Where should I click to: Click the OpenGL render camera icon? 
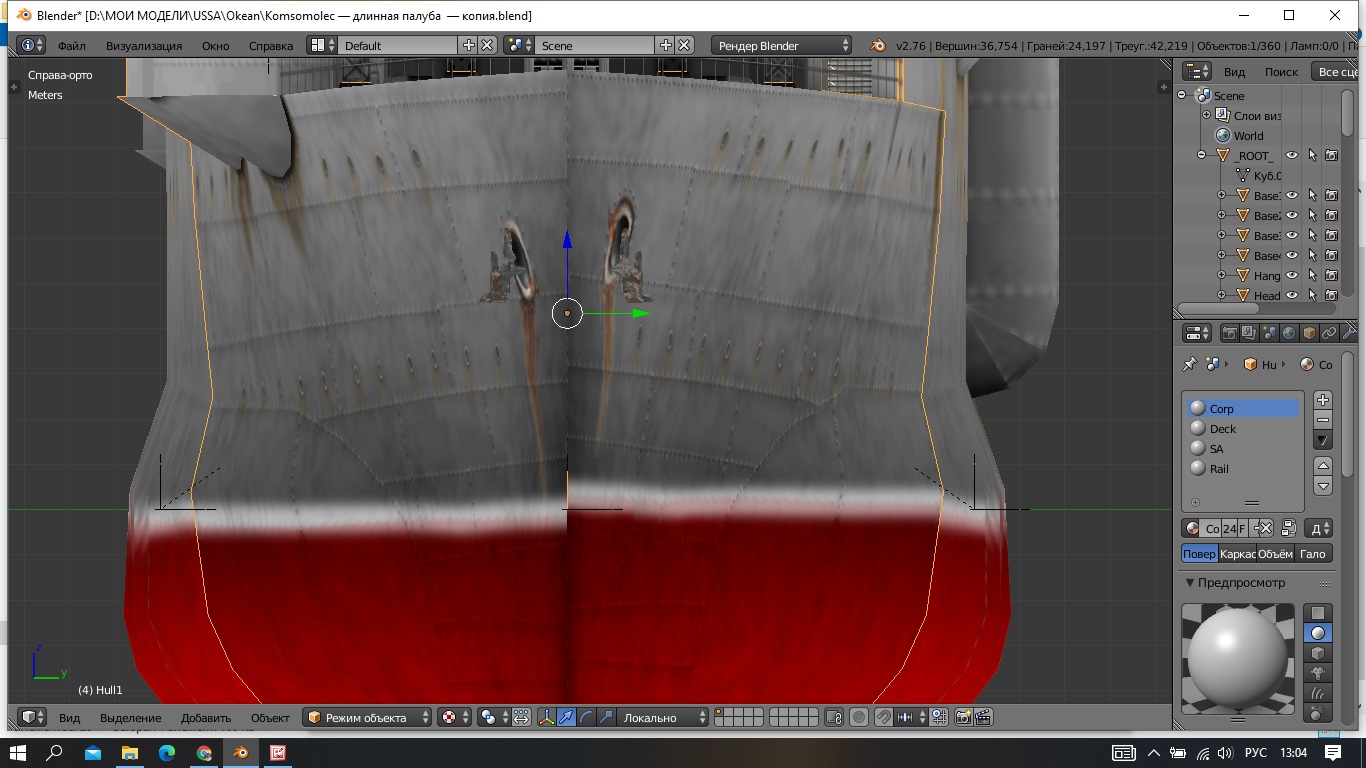(x=964, y=717)
